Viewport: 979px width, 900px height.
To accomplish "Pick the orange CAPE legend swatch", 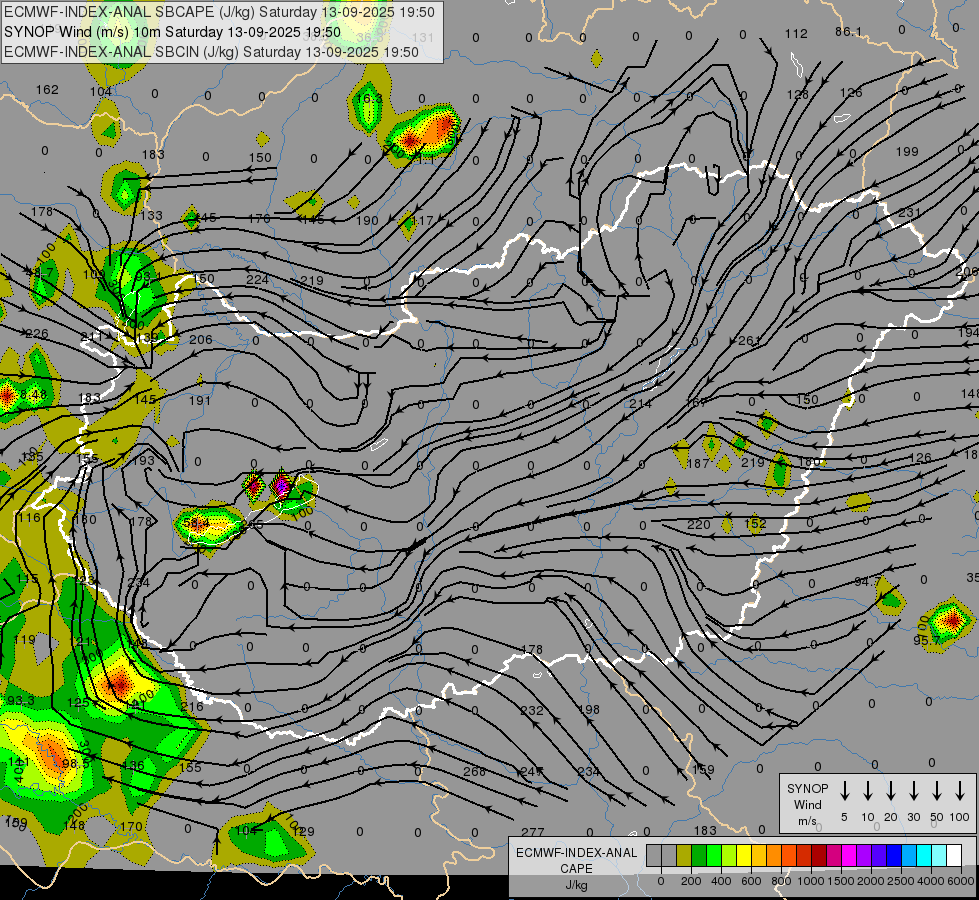I will [774, 855].
